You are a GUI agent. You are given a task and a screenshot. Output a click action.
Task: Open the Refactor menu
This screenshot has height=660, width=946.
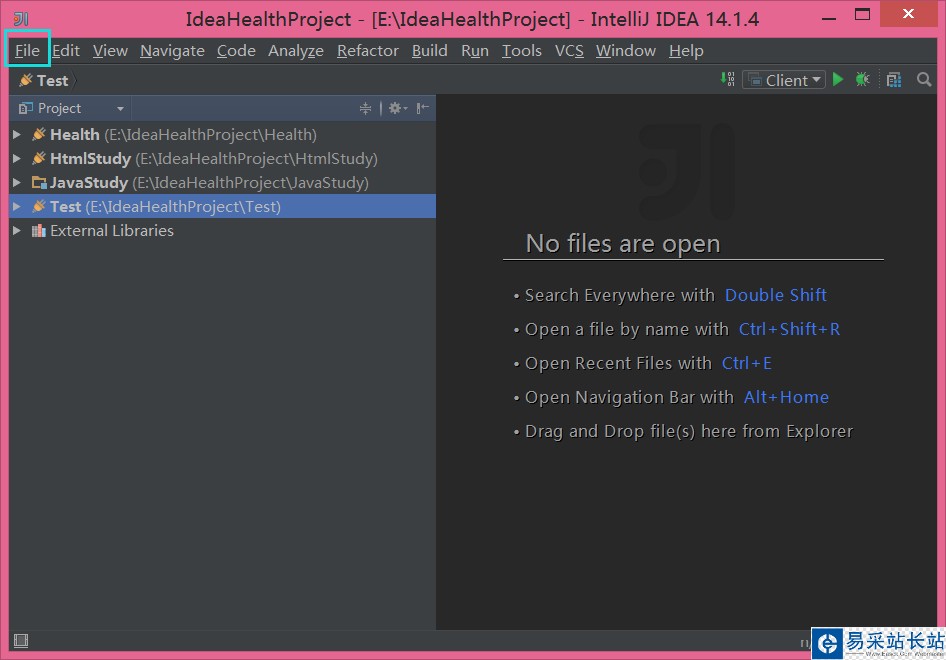[367, 50]
